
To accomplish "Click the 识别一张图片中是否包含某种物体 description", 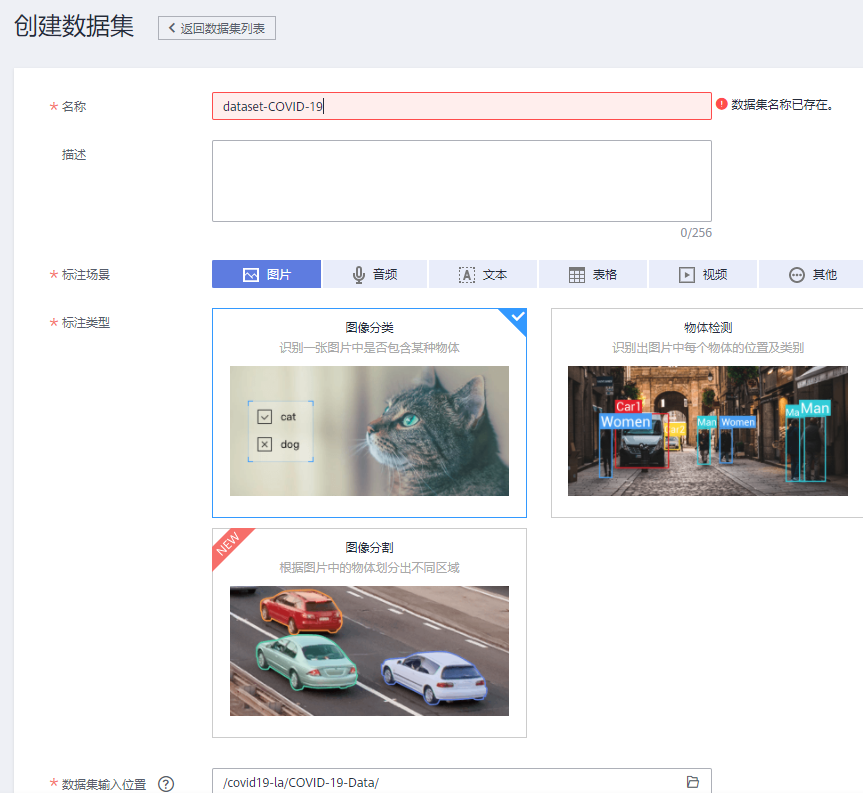I will [x=369, y=348].
